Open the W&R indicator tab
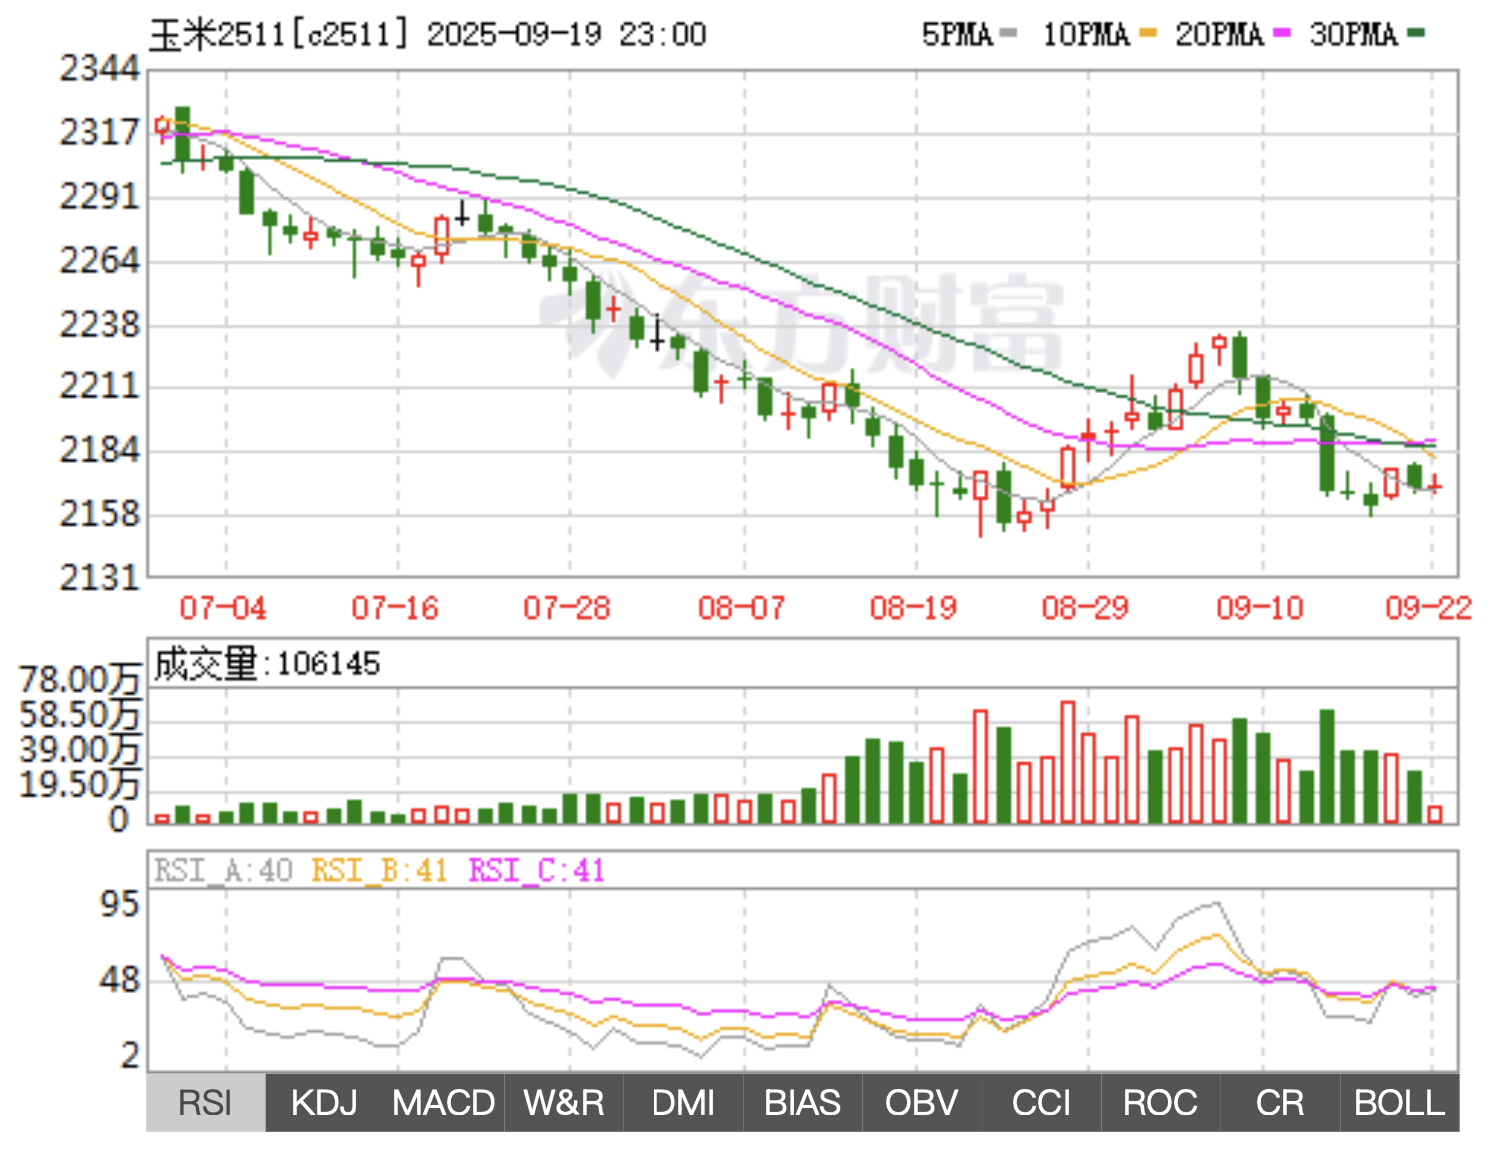The height and width of the screenshot is (1150, 1492). click(x=563, y=1103)
